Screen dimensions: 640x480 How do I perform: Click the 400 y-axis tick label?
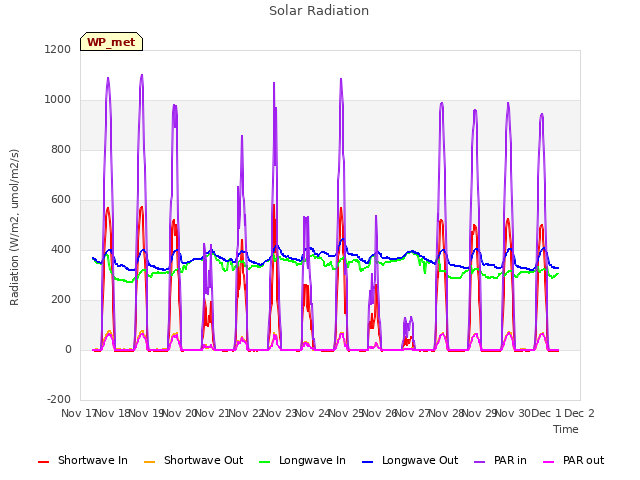(x=61, y=249)
